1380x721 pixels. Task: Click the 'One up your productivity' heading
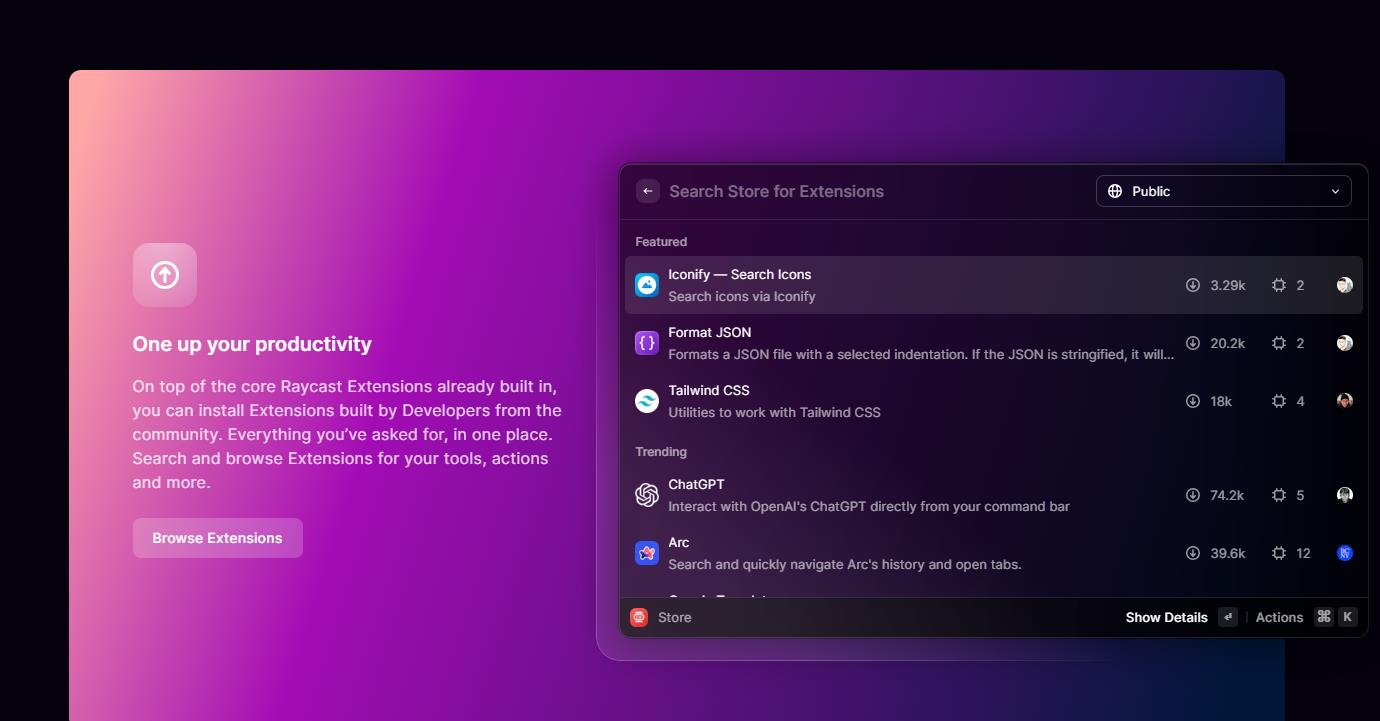tap(252, 344)
